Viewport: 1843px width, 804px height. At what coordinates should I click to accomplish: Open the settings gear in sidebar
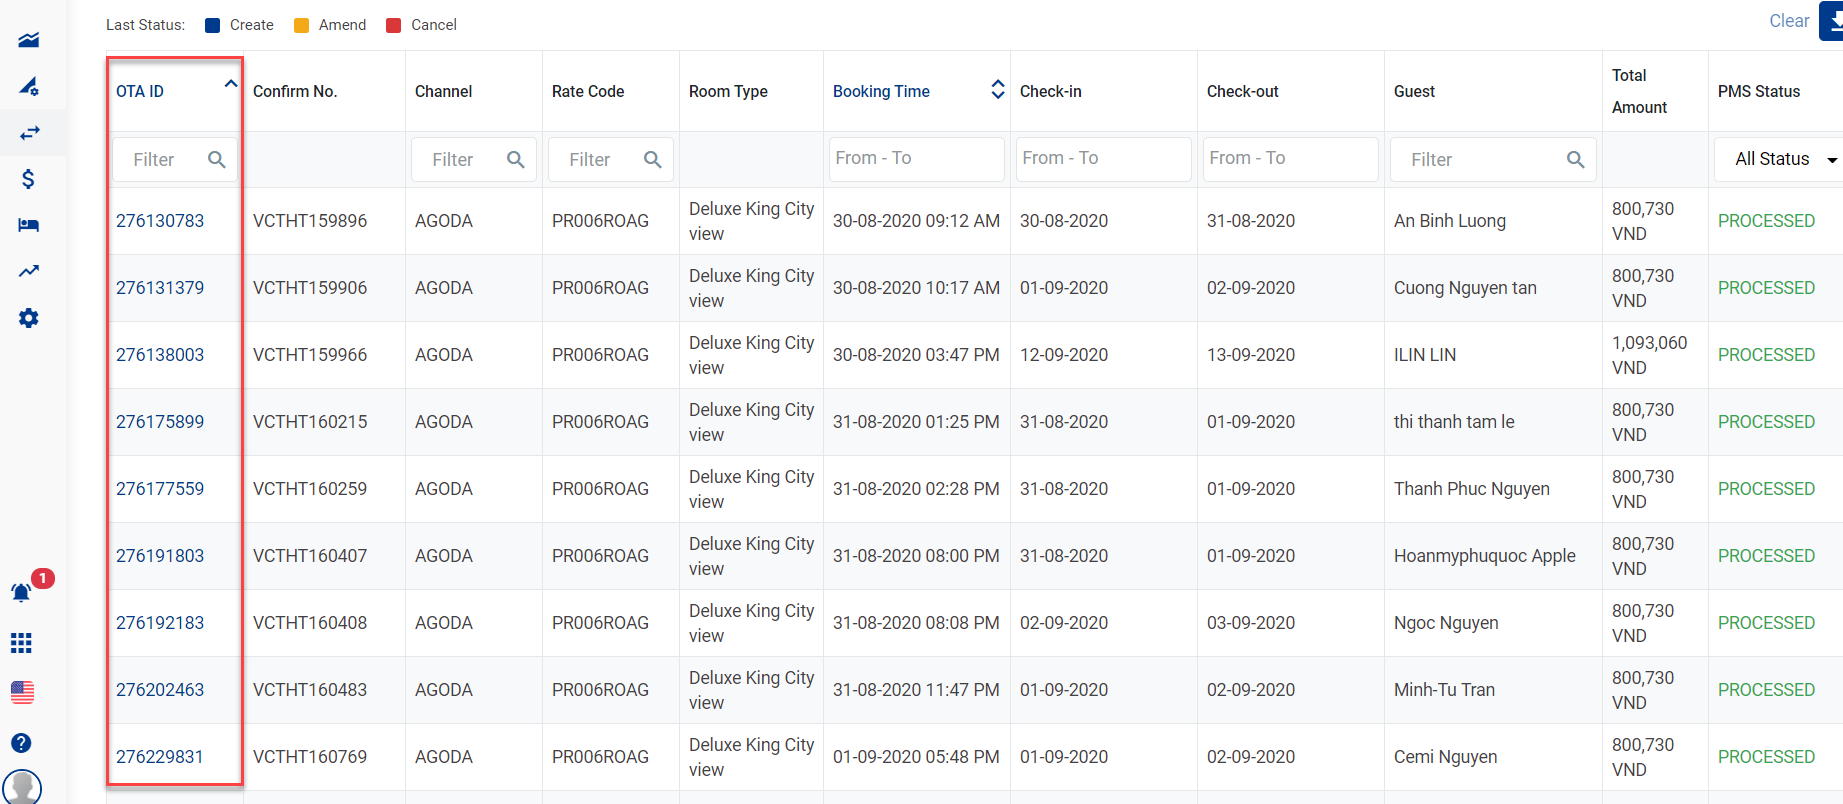point(29,318)
